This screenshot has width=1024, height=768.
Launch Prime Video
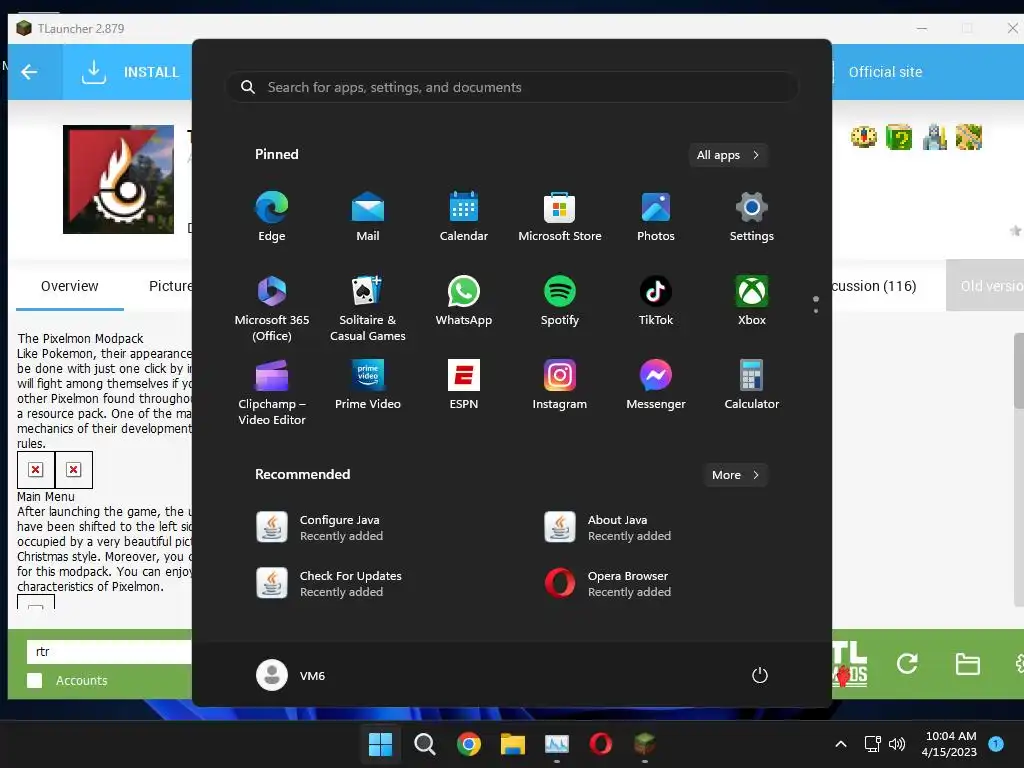pyautogui.click(x=368, y=385)
